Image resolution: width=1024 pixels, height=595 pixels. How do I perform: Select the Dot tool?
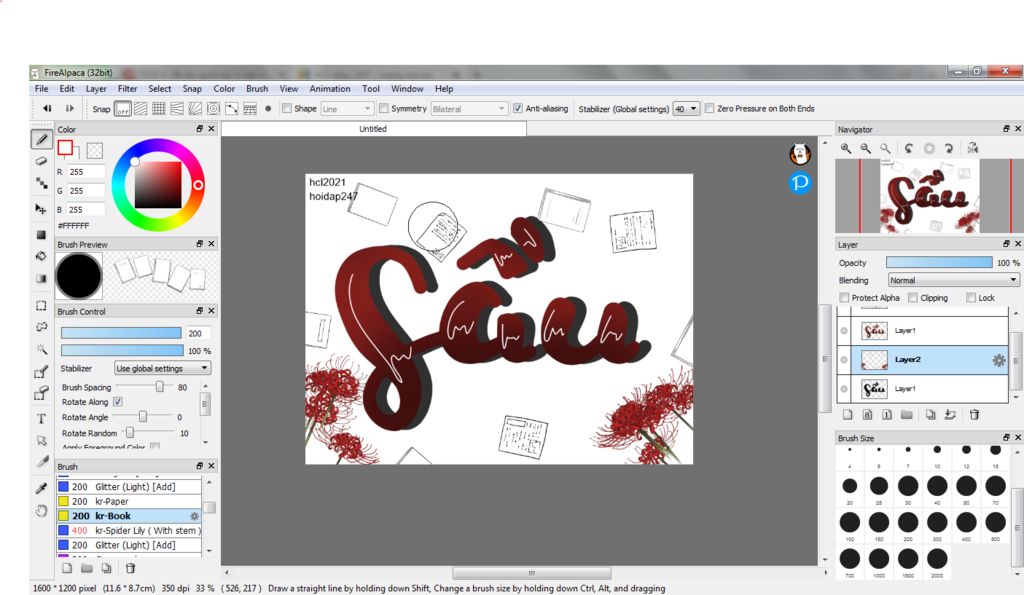point(41,184)
